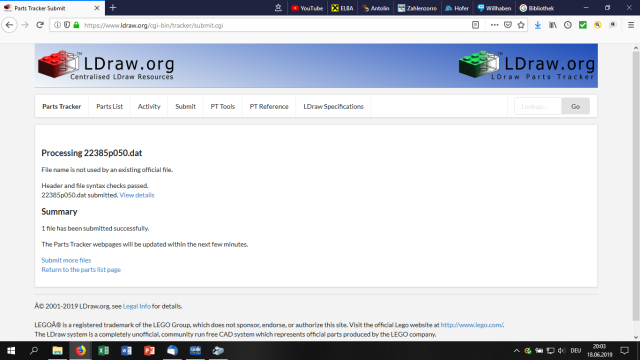Open the notification center icon

(624, 351)
